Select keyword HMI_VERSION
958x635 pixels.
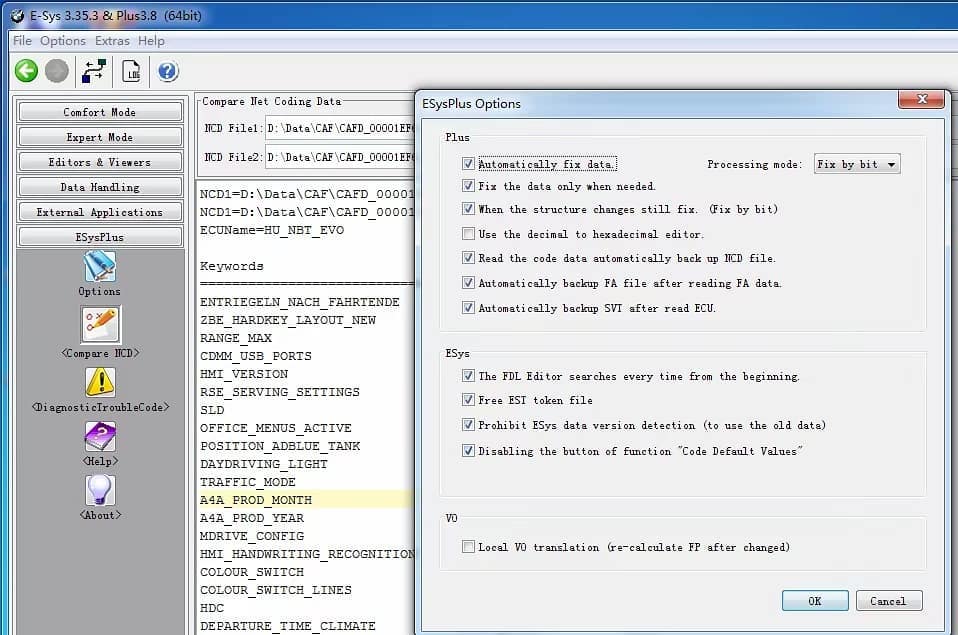click(244, 373)
